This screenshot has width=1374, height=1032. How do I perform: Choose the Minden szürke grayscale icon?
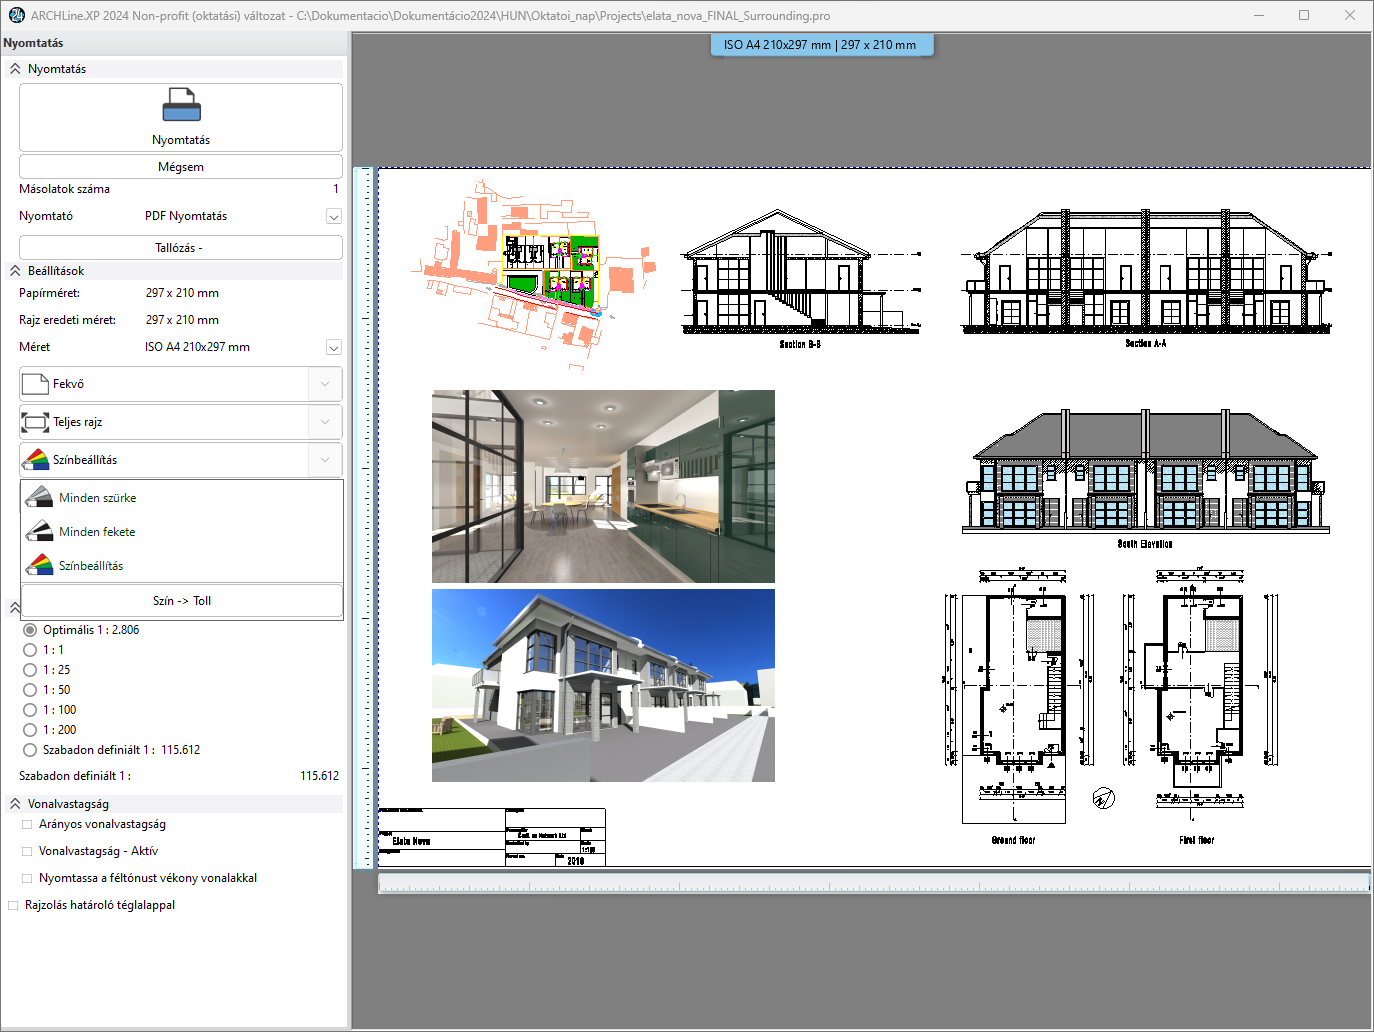(39, 498)
